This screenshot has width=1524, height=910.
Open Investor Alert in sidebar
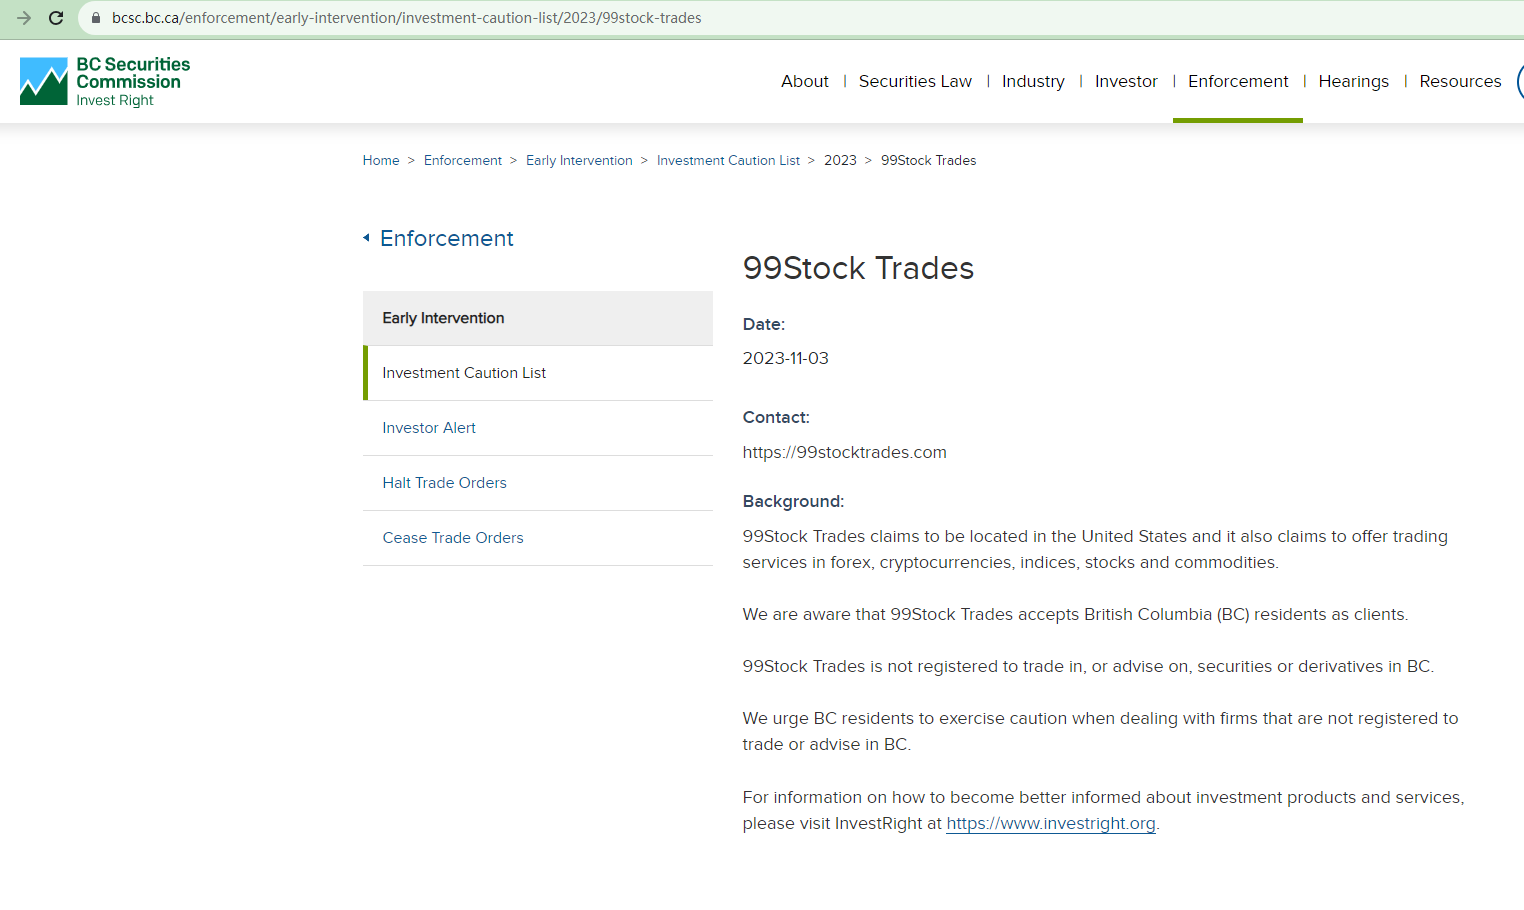point(429,428)
